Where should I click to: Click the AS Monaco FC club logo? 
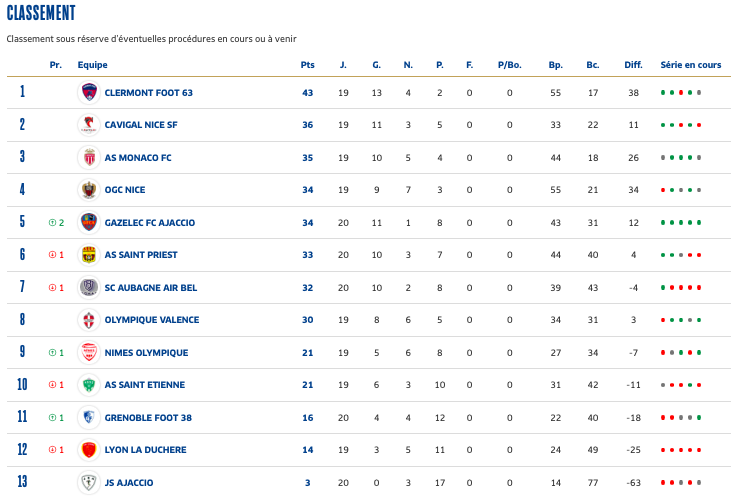[x=88, y=157]
